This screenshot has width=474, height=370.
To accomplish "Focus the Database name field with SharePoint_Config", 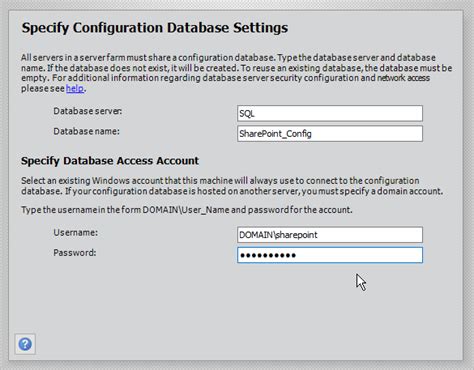I will 330,134.
